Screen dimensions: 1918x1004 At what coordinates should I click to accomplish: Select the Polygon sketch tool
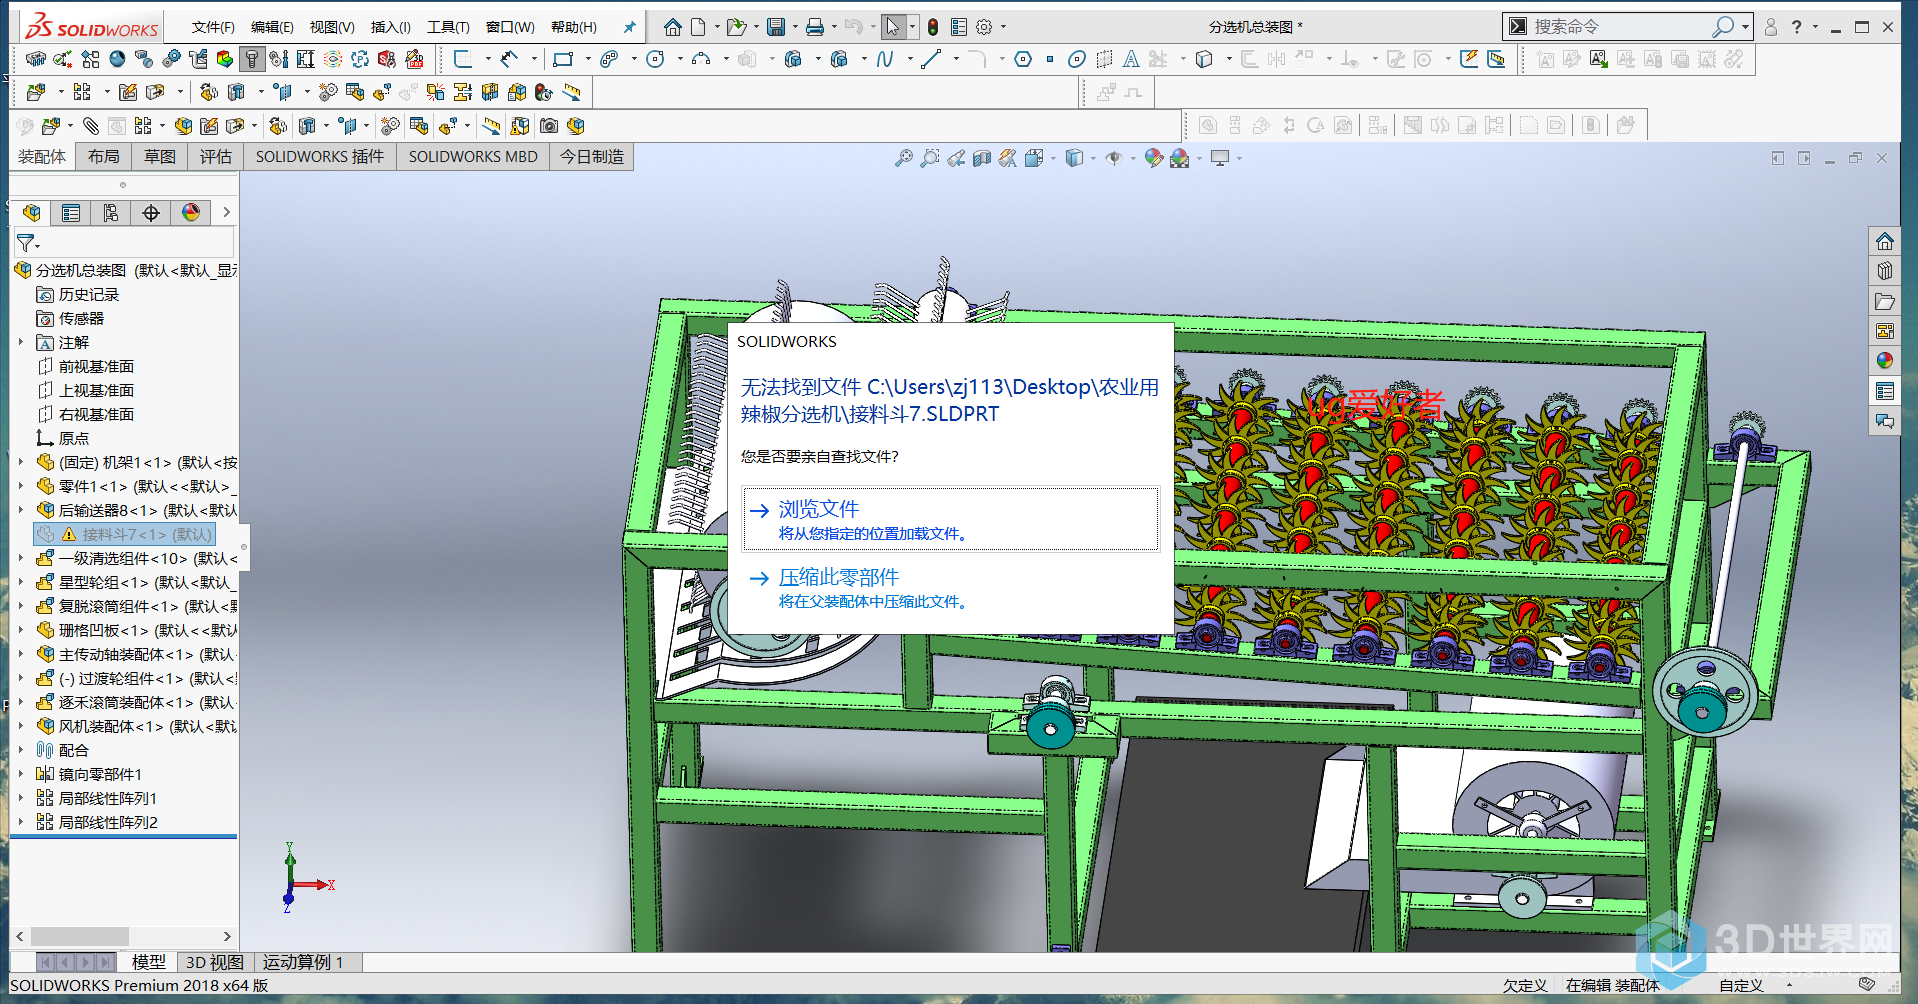click(1023, 59)
